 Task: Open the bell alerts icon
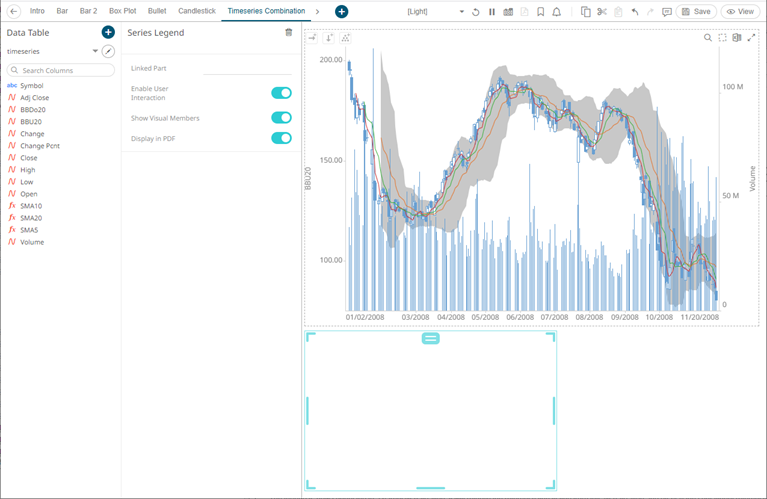click(x=557, y=12)
